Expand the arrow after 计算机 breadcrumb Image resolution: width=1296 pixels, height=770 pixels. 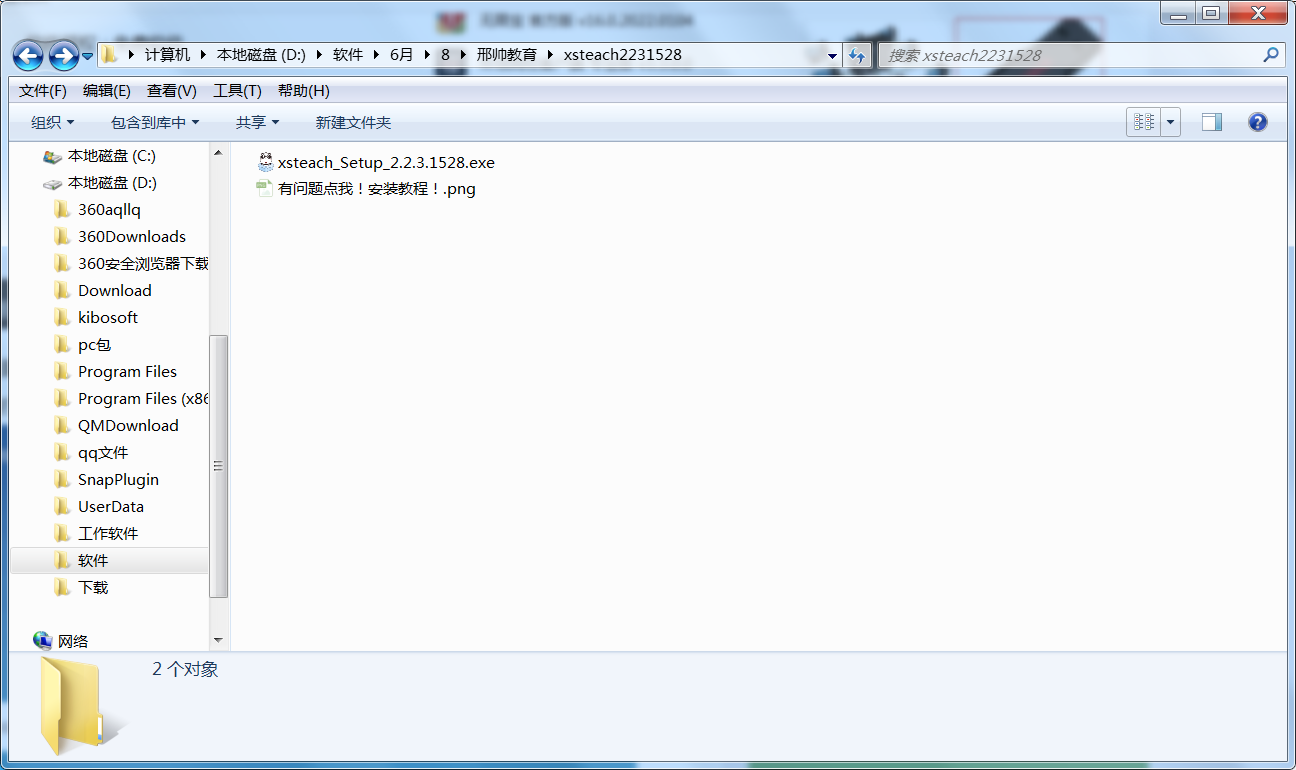204,55
